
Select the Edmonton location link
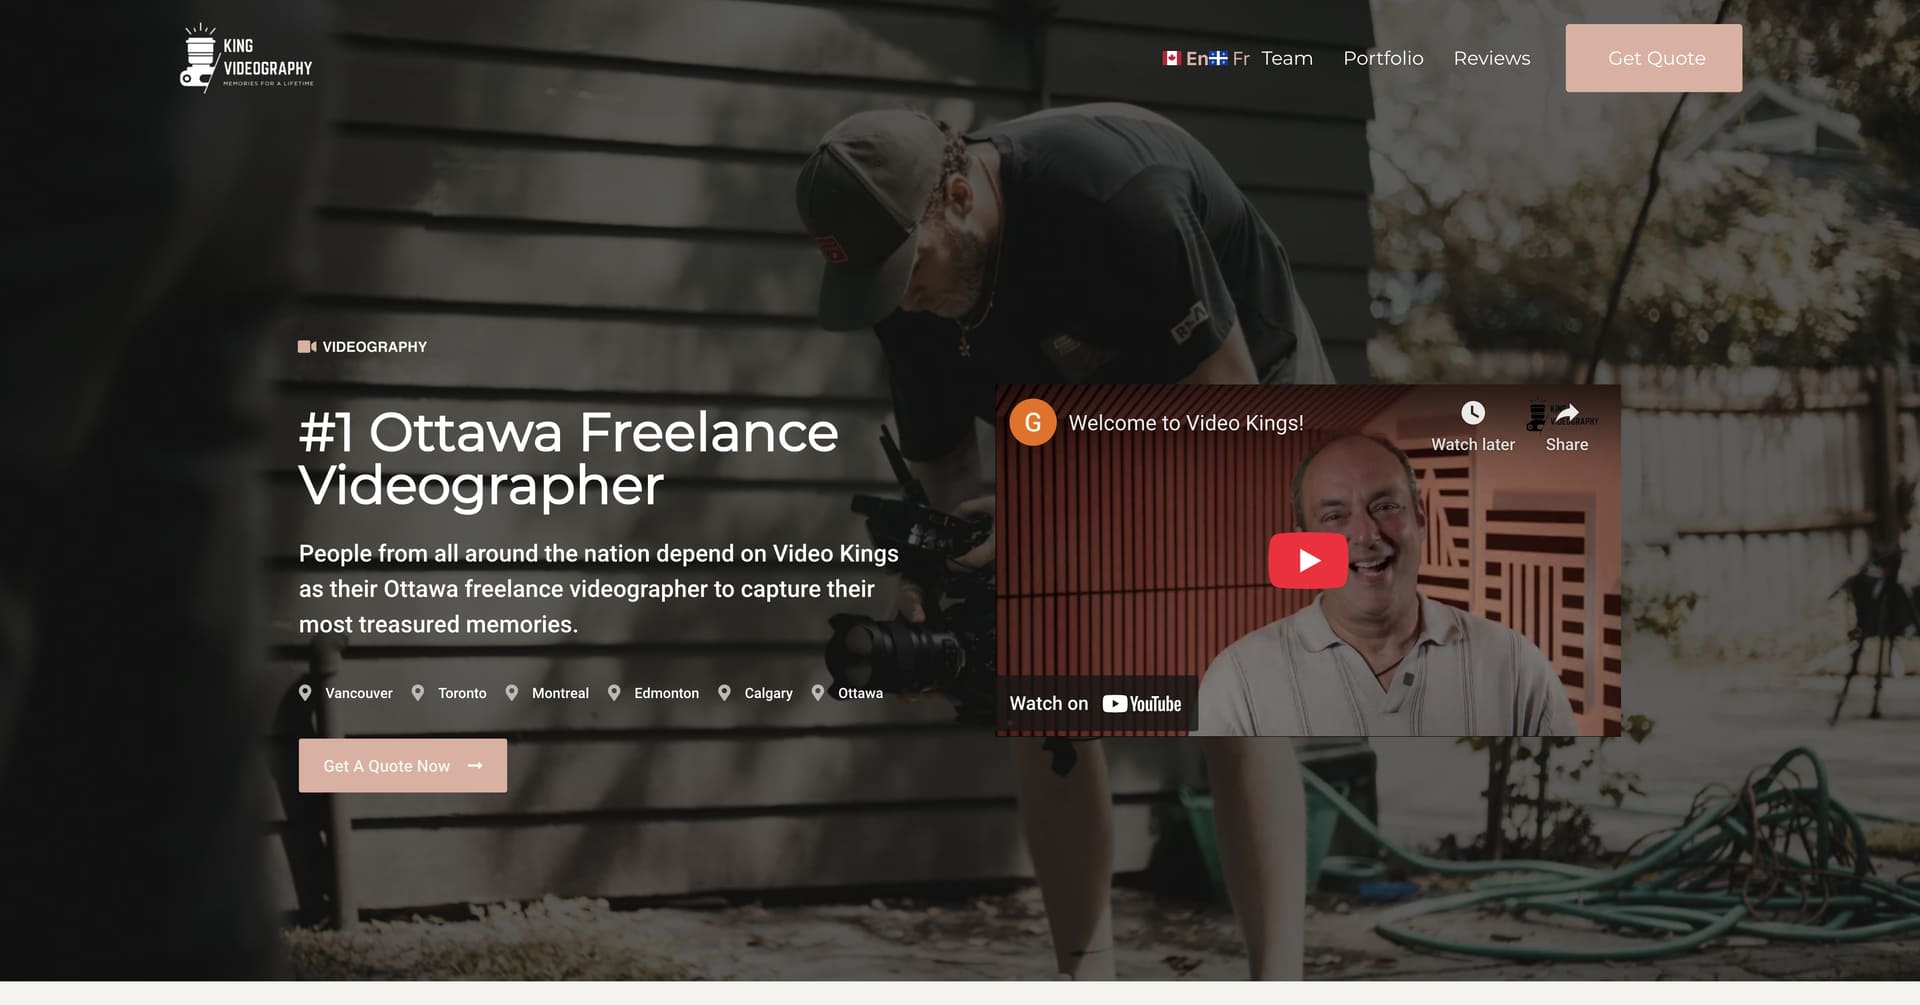pyautogui.click(x=666, y=693)
